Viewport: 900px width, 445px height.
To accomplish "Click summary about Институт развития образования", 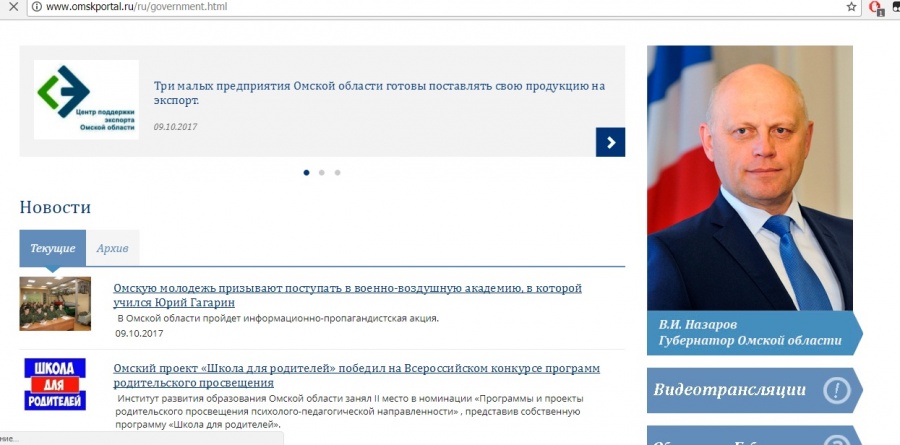I will click(x=349, y=412).
